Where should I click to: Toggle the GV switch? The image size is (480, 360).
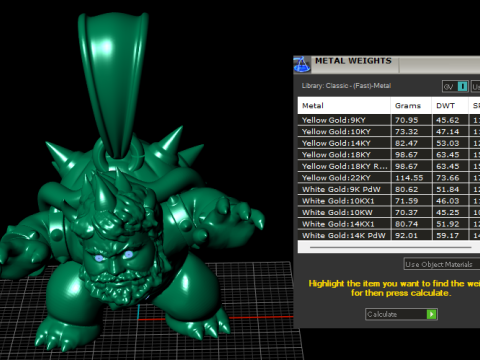(455, 87)
